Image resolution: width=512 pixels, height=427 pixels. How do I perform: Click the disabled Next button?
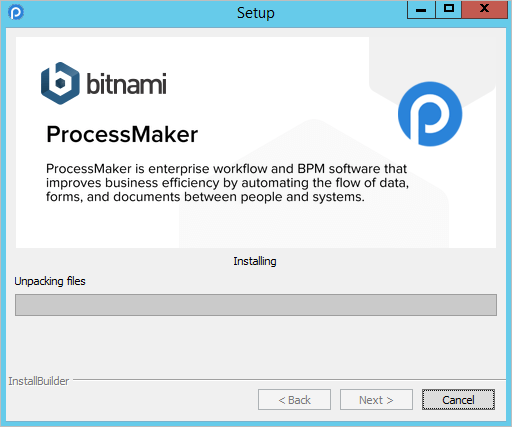(376, 400)
